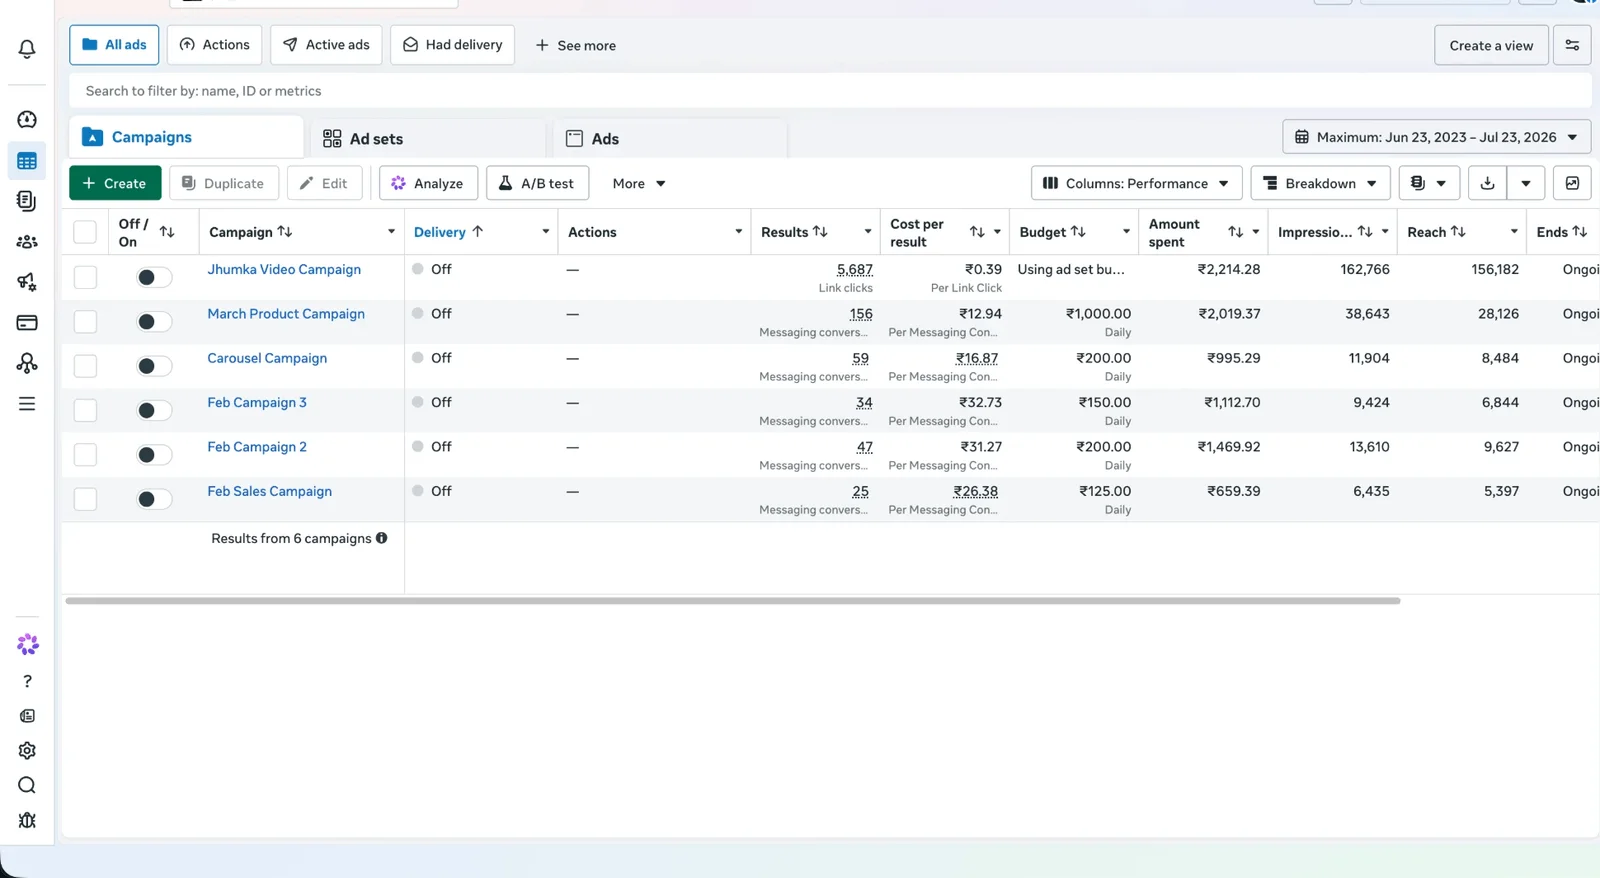Viewport: 1600px width, 878px height.
Task: Click the horizontal table scrollbar
Action: coord(732,601)
